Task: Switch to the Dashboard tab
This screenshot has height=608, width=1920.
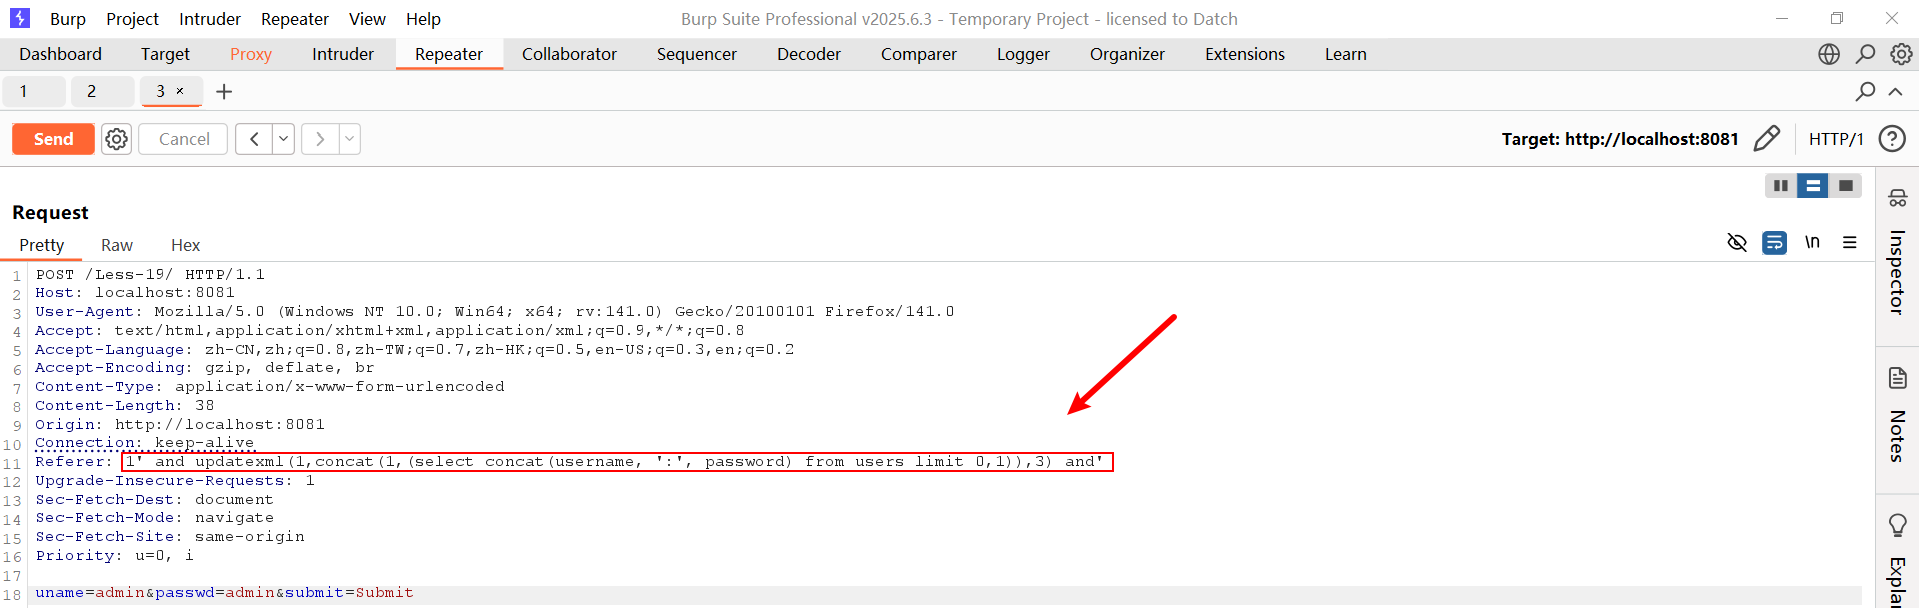Action: click(x=60, y=54)
